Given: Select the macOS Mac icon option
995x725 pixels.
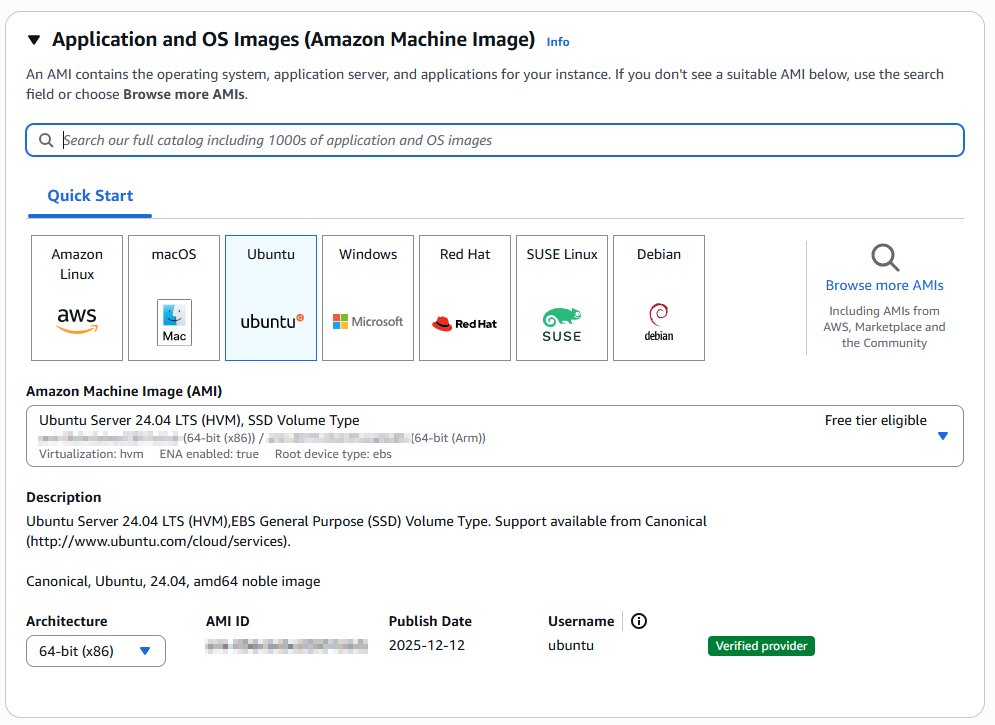Looking at the screenshot, I should click(x=174, y=297).
